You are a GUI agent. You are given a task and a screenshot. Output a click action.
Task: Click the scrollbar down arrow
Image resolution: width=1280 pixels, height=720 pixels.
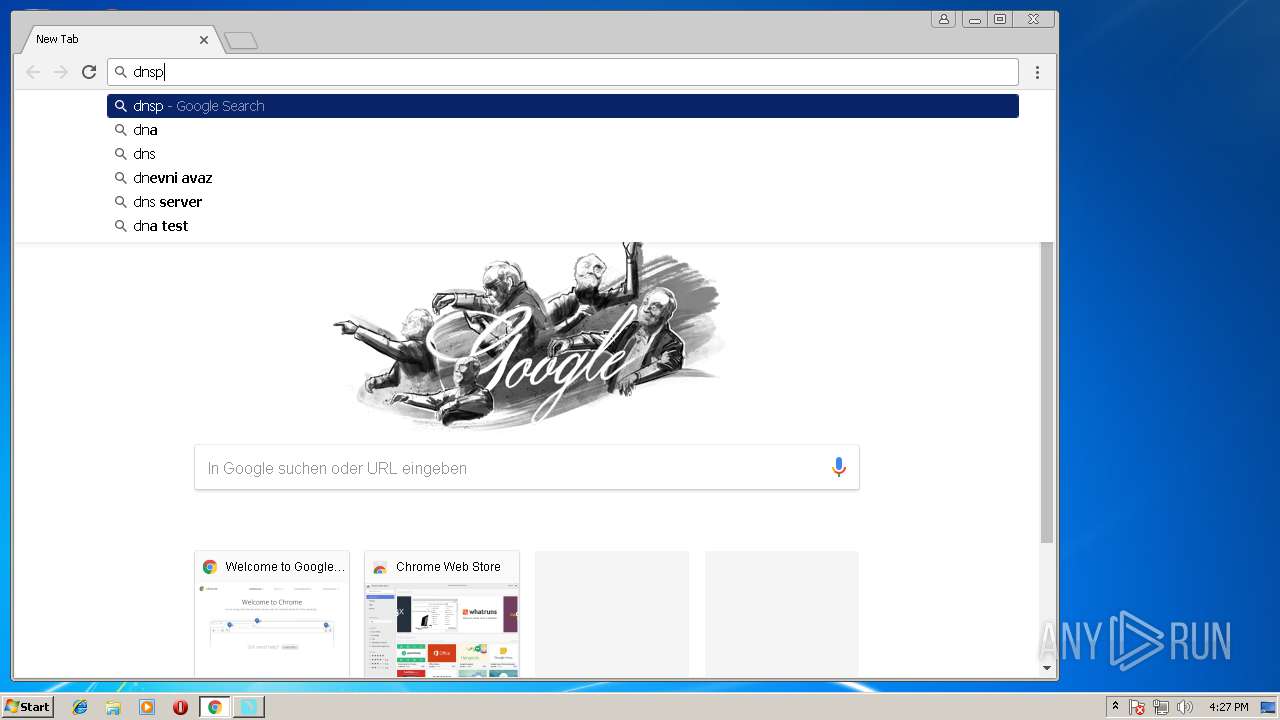click(x=1047, y=668)
